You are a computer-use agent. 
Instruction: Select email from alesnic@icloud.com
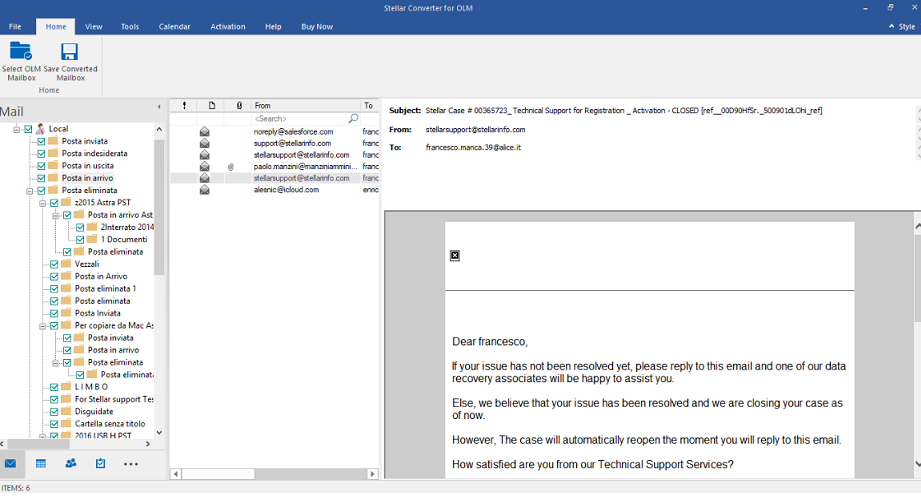(x=286, y=189)
